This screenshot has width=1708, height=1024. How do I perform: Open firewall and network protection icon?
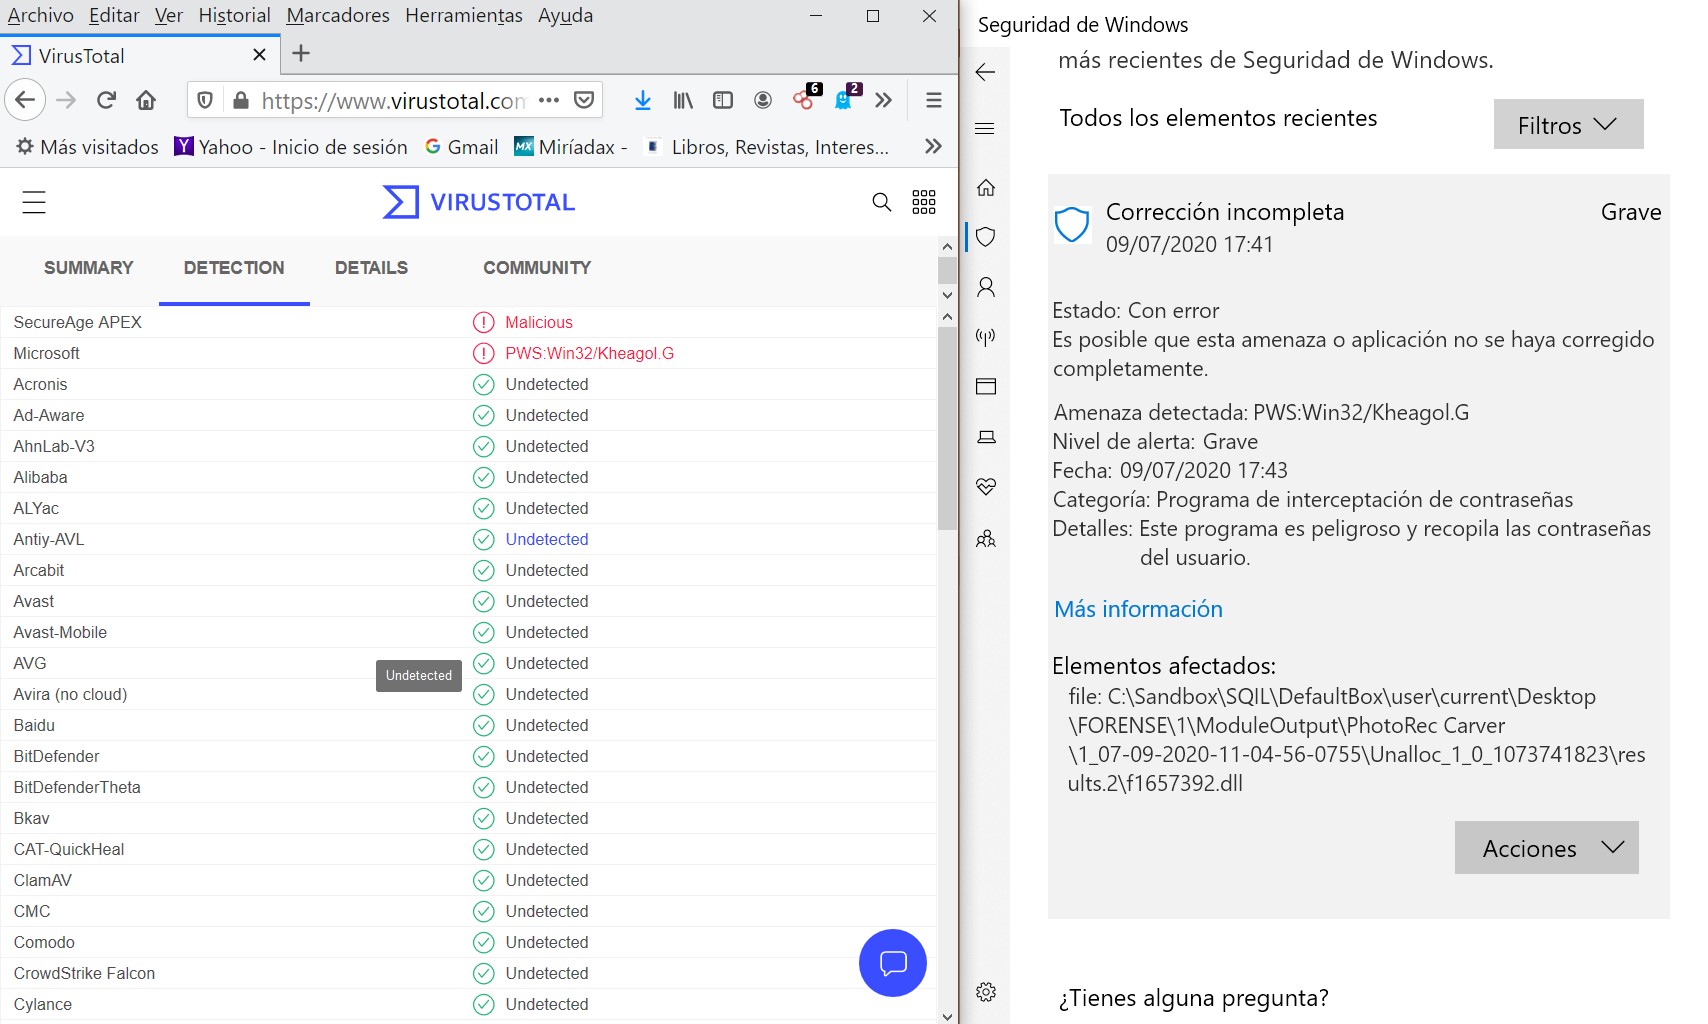[986, 337]
